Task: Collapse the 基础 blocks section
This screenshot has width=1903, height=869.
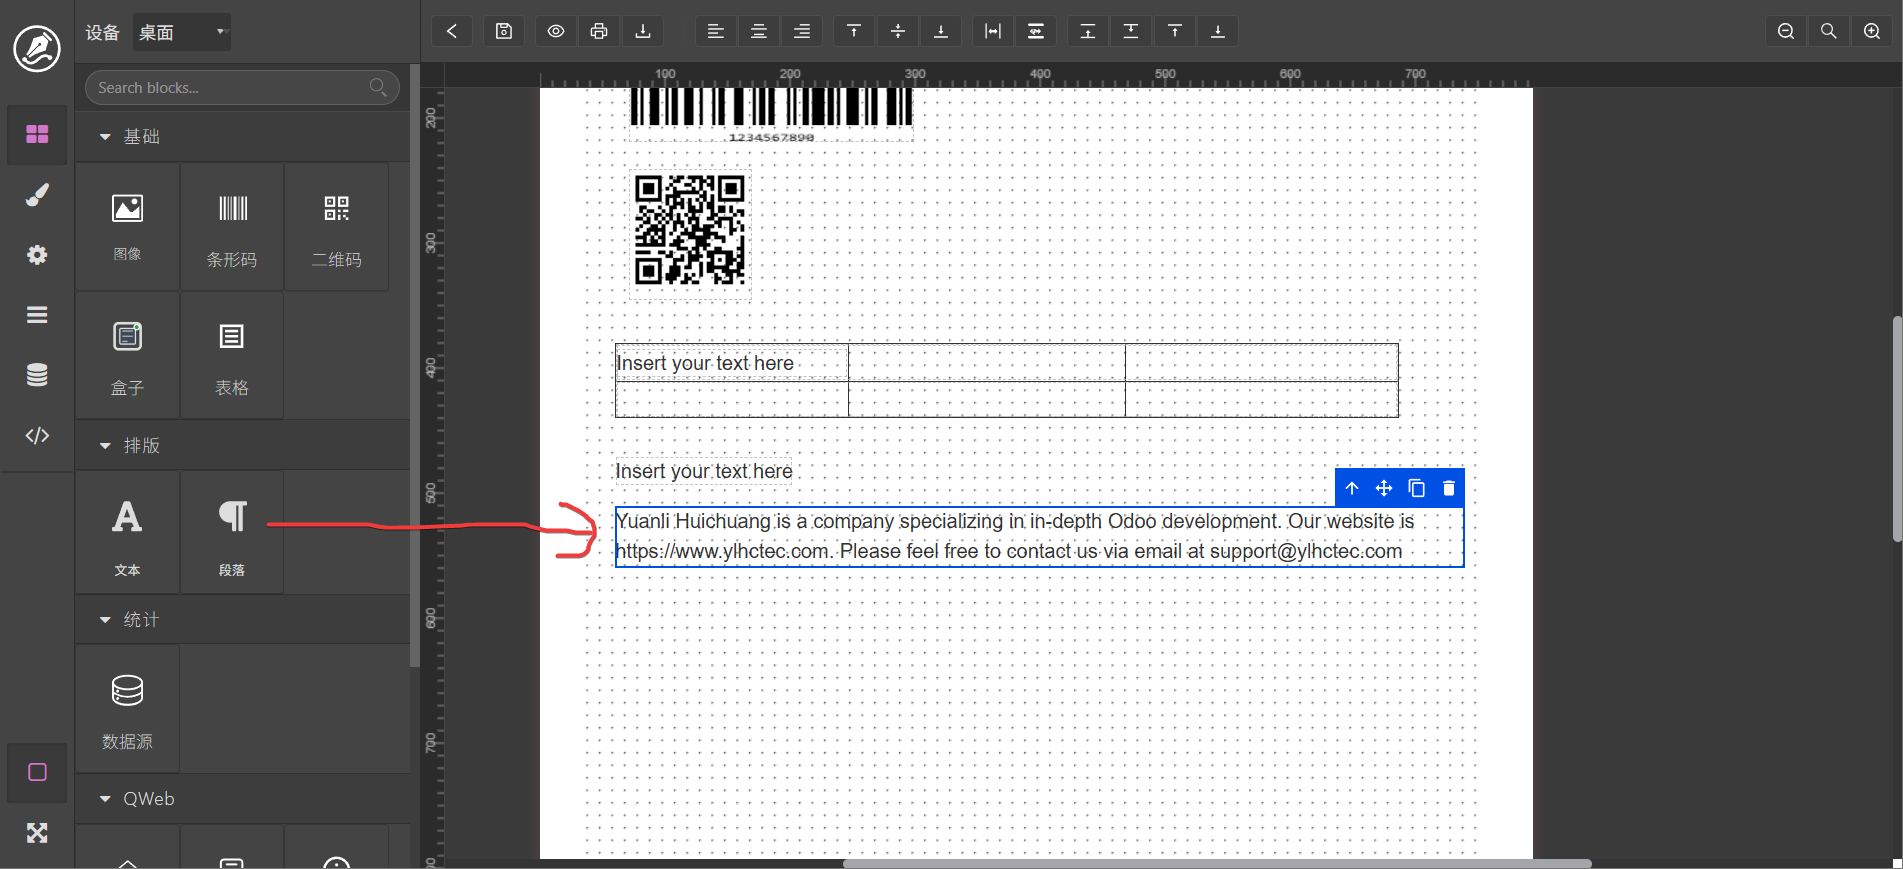Action: point(105,136)
